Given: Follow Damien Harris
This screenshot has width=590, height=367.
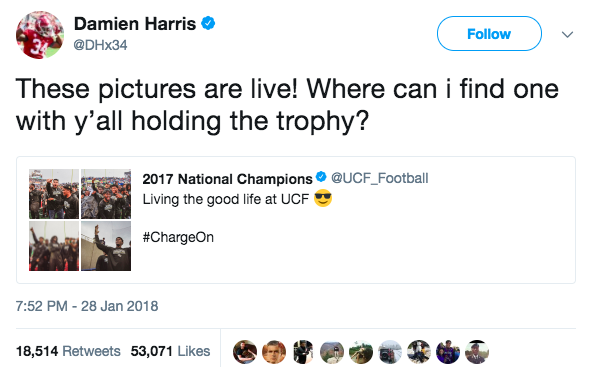Looking at the screenshot, I should click(489, 34).
